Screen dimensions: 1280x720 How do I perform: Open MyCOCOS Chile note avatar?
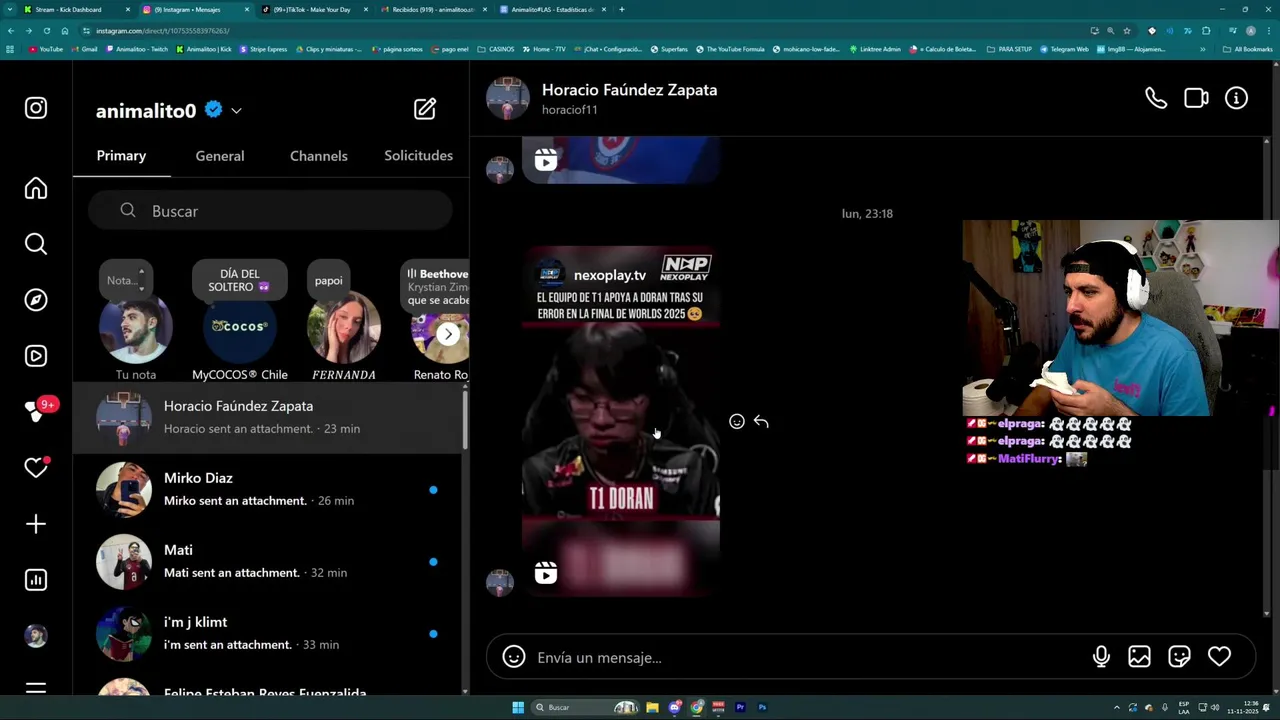[239, 328]
